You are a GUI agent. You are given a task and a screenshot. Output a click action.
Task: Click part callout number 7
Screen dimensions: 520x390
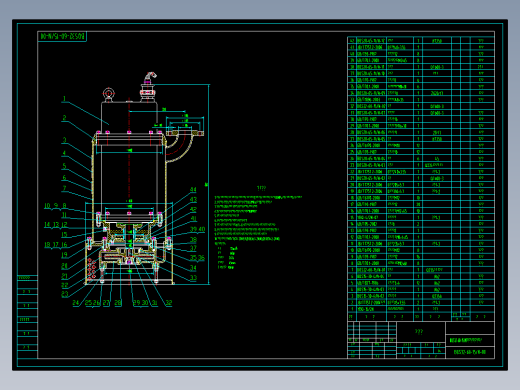click(64, 188)
